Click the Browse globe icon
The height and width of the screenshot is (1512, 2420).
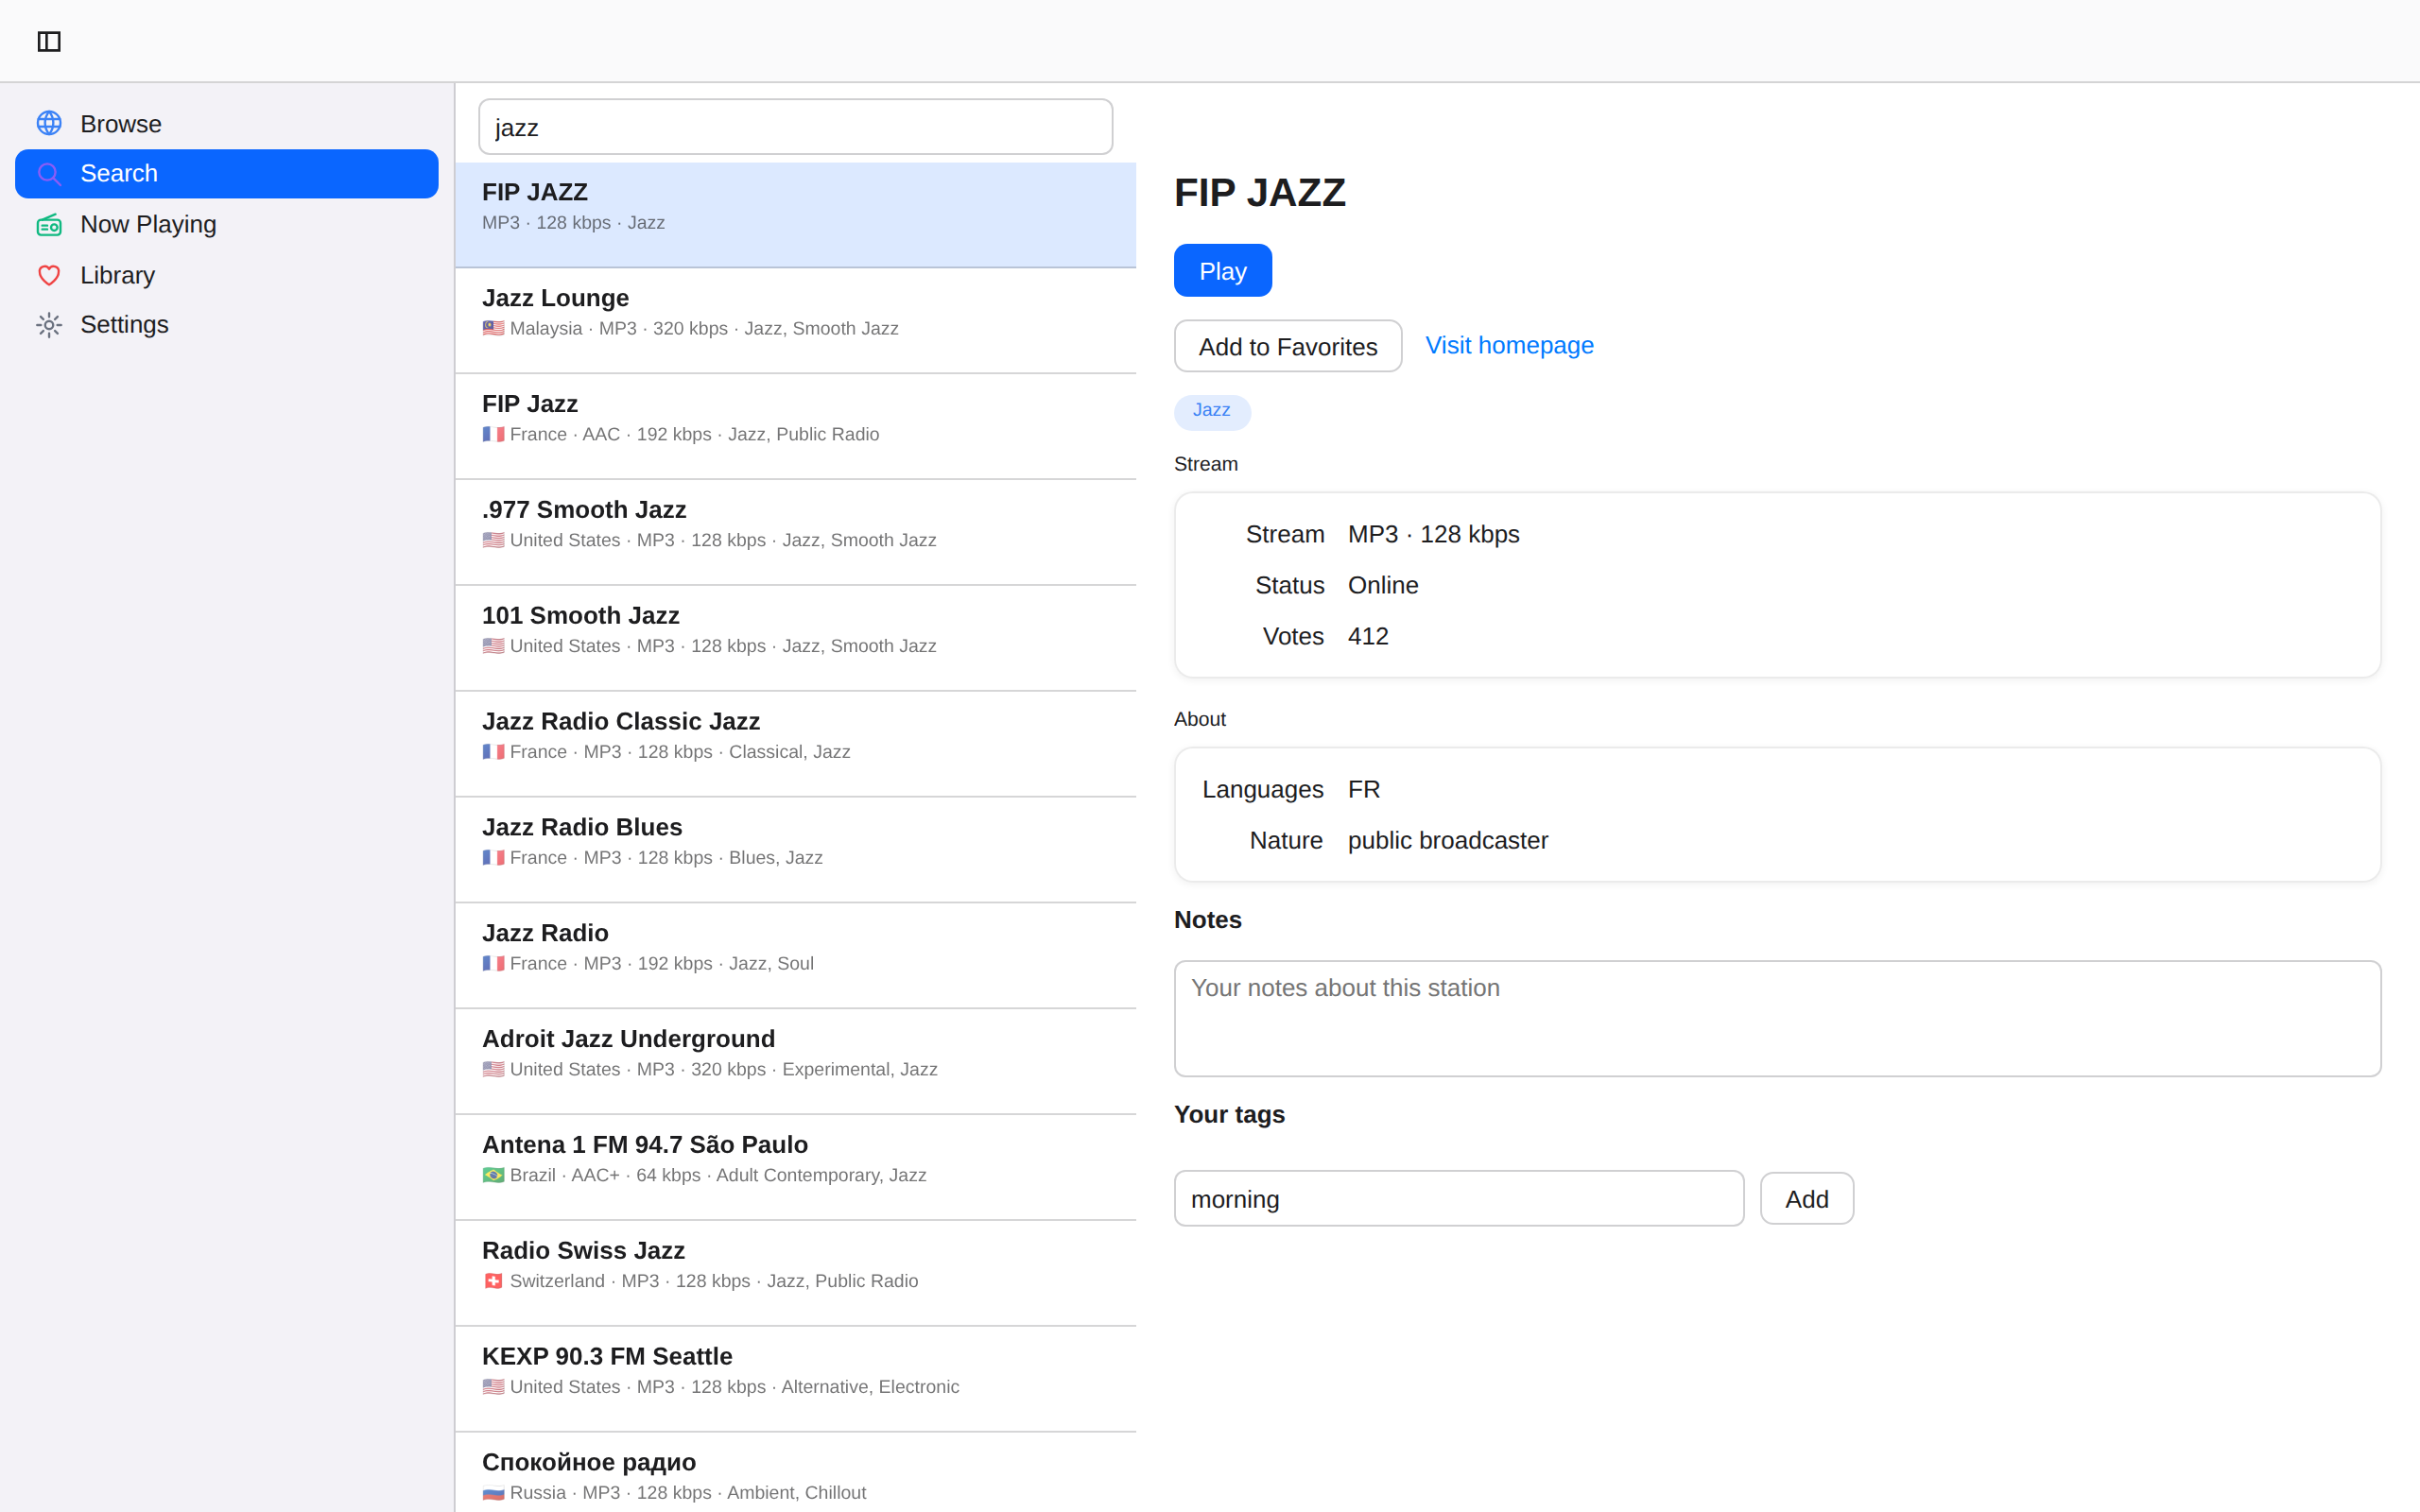[x=49, y=123]
